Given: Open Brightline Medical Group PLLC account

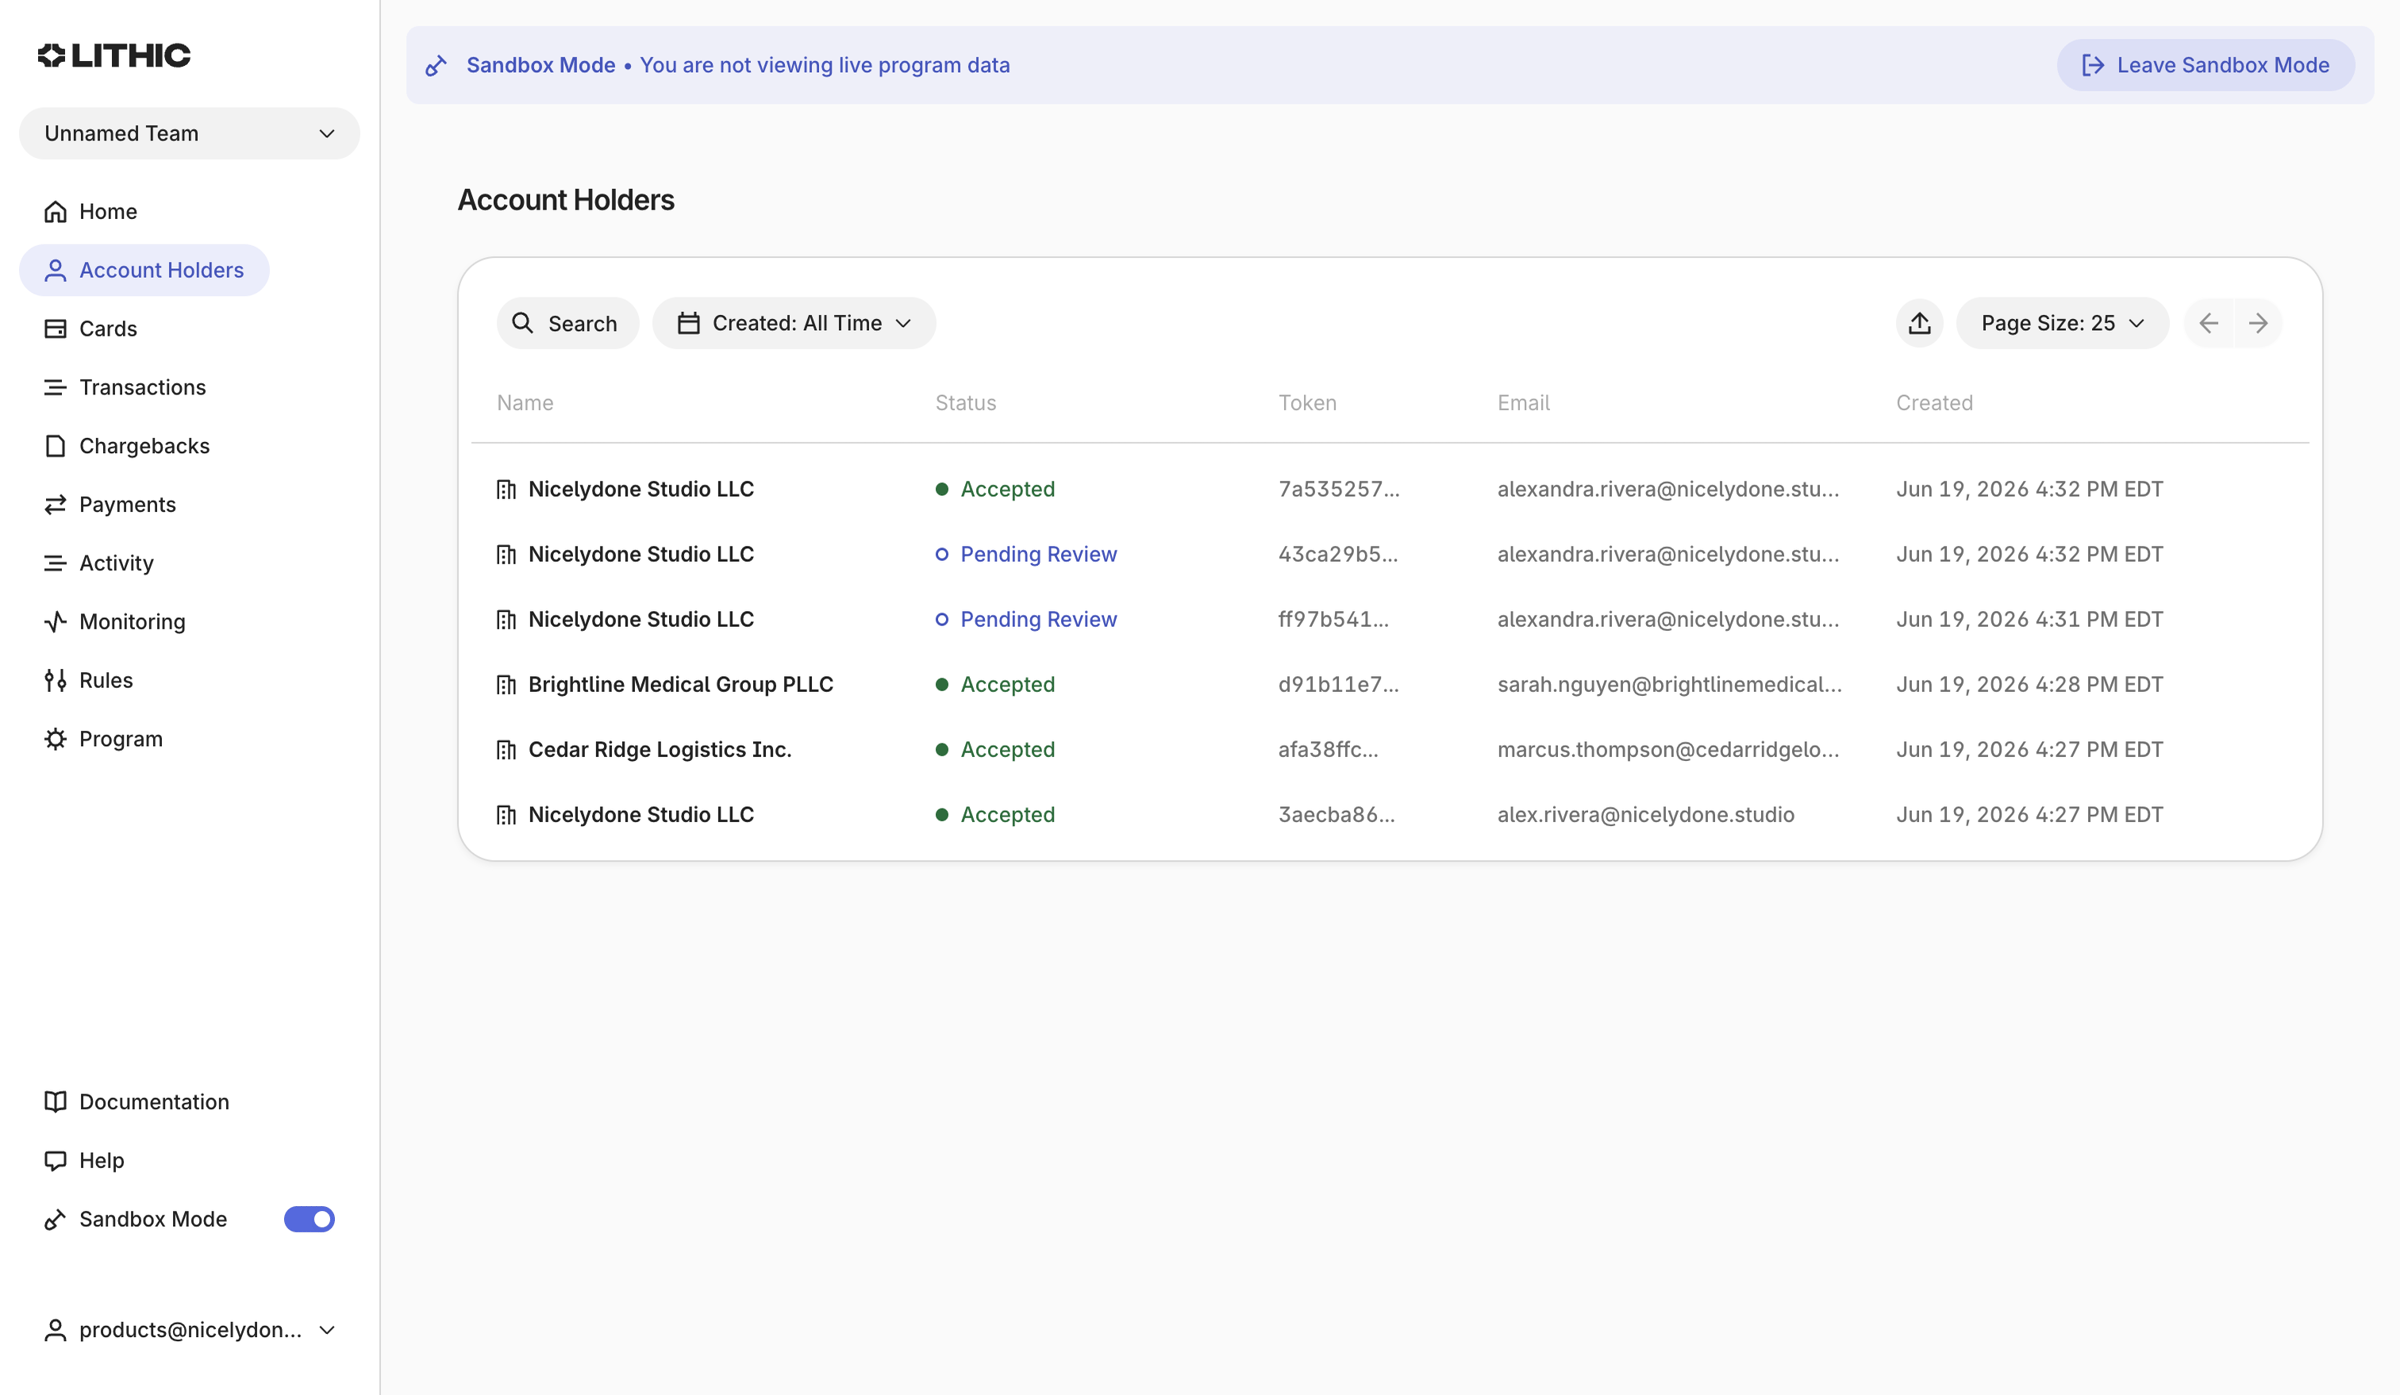Looking at the screenshot, I should click(1390, 684).
